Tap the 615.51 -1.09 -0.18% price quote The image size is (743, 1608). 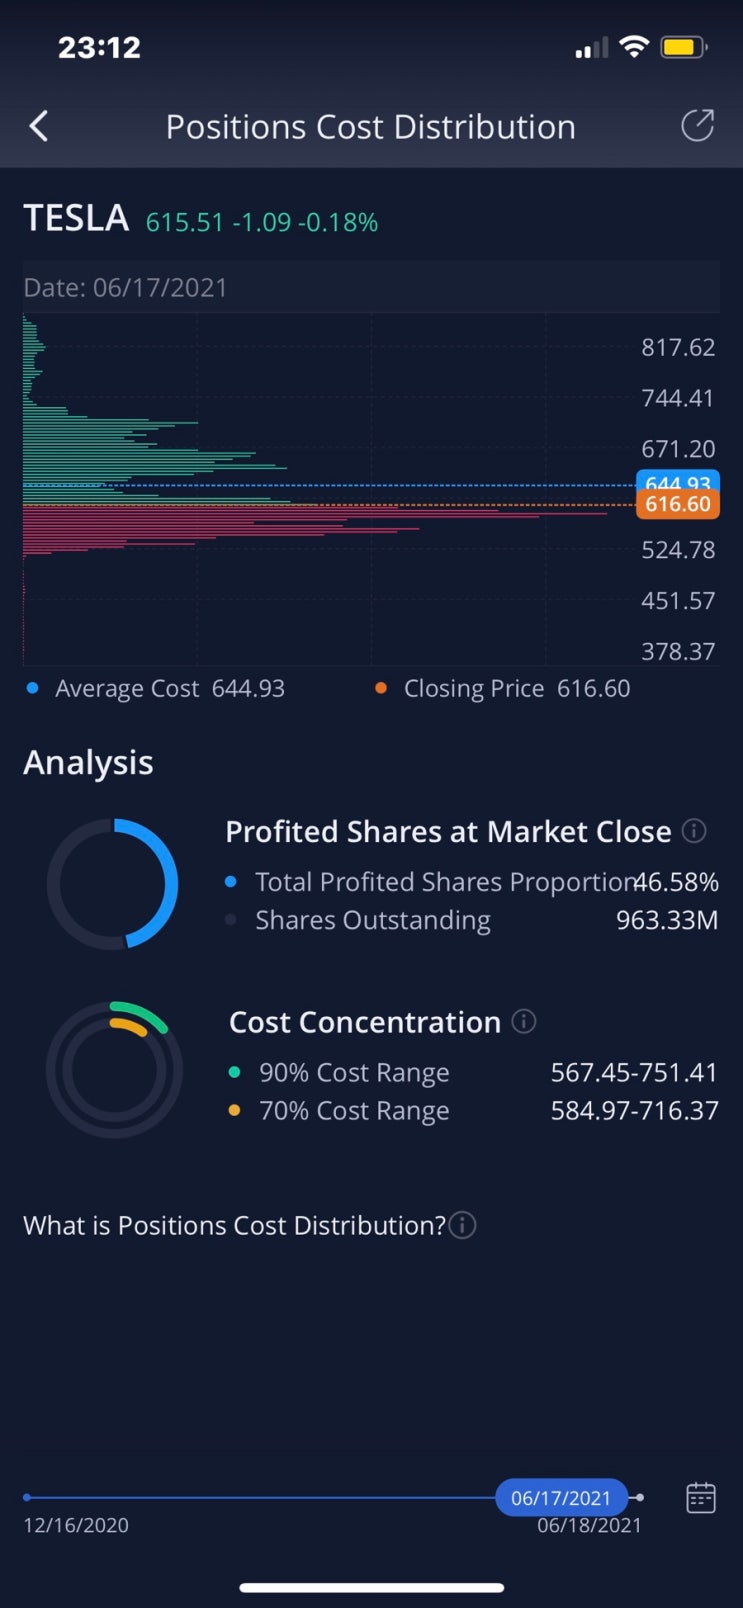pos(262,222)
